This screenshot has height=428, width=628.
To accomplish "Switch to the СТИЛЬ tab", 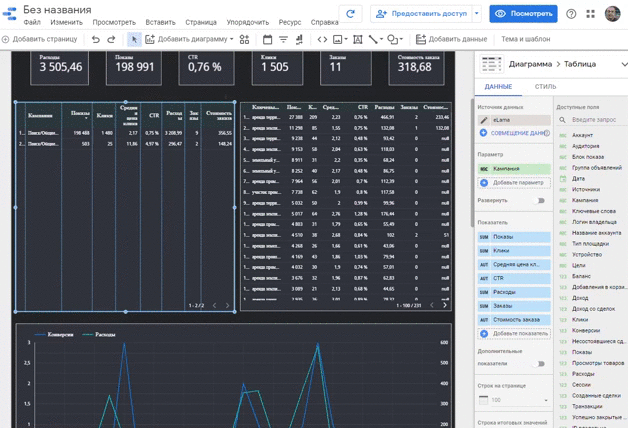I will 545,87.
